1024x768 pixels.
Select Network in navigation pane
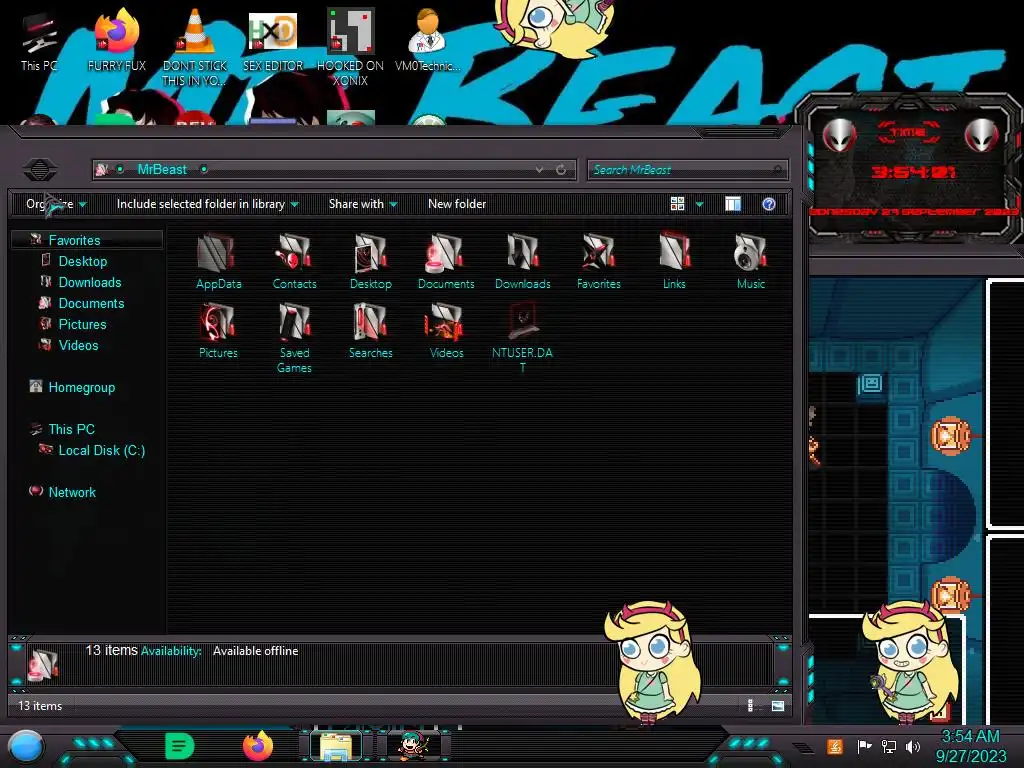pos(72,492)
